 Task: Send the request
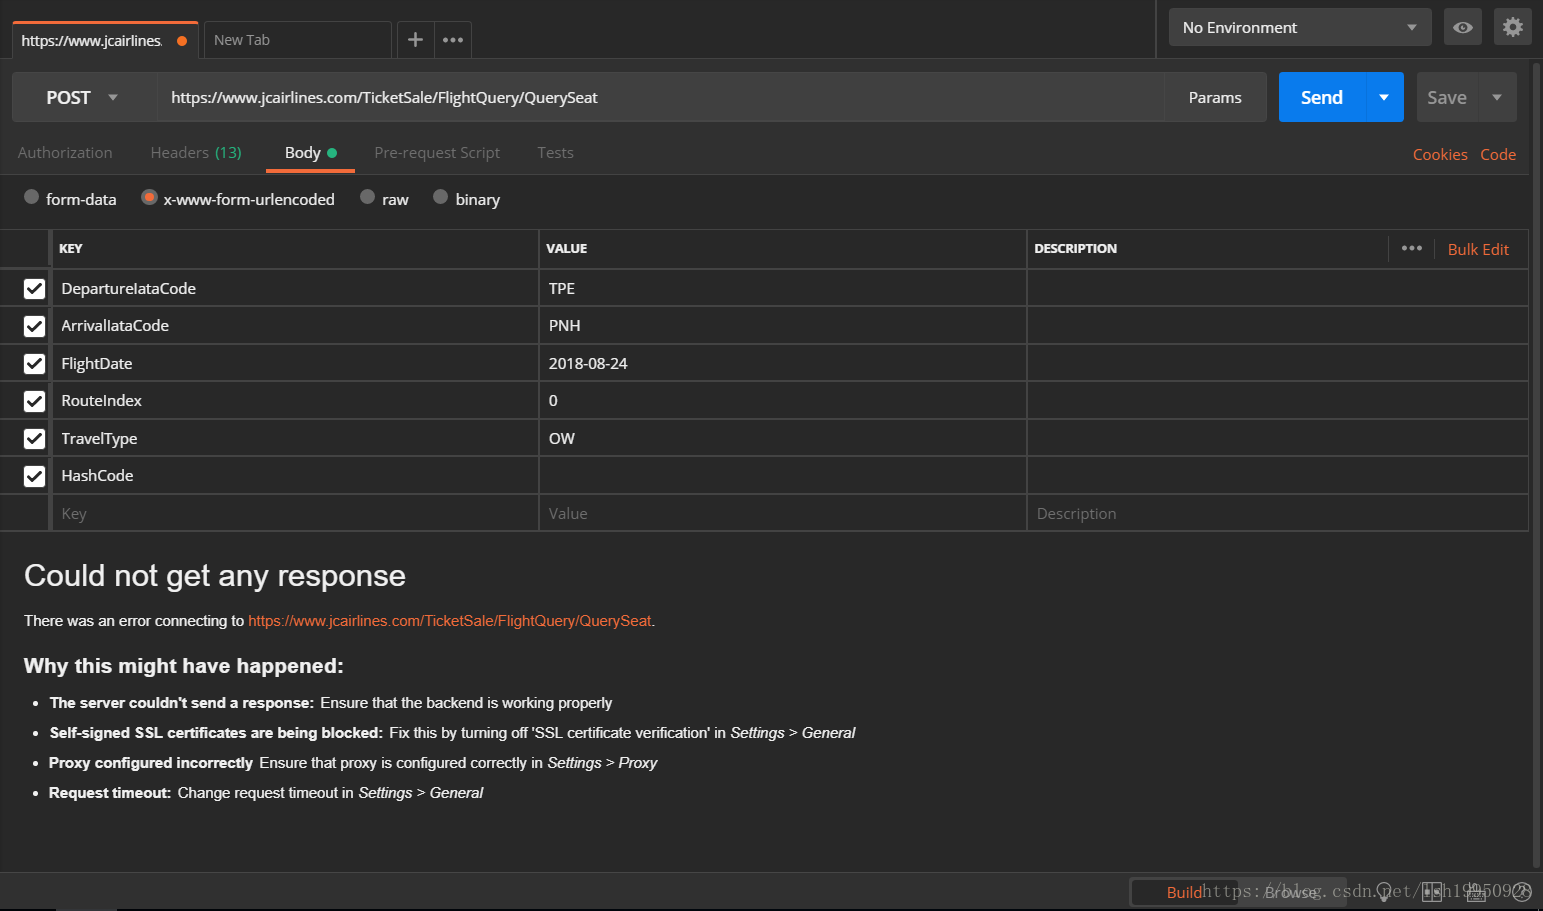click(x=1322, y=97)
